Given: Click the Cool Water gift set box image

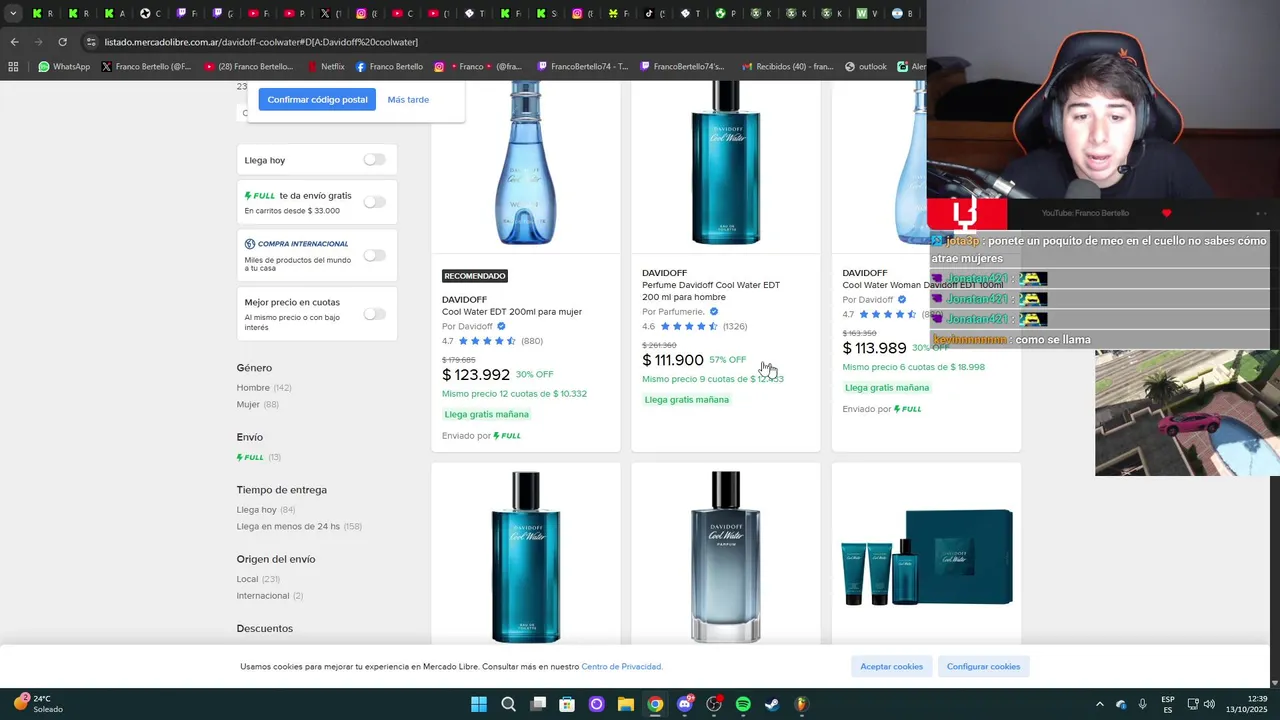Looking at the screenshot, I should pyautogui.click(x=926, y=557).
